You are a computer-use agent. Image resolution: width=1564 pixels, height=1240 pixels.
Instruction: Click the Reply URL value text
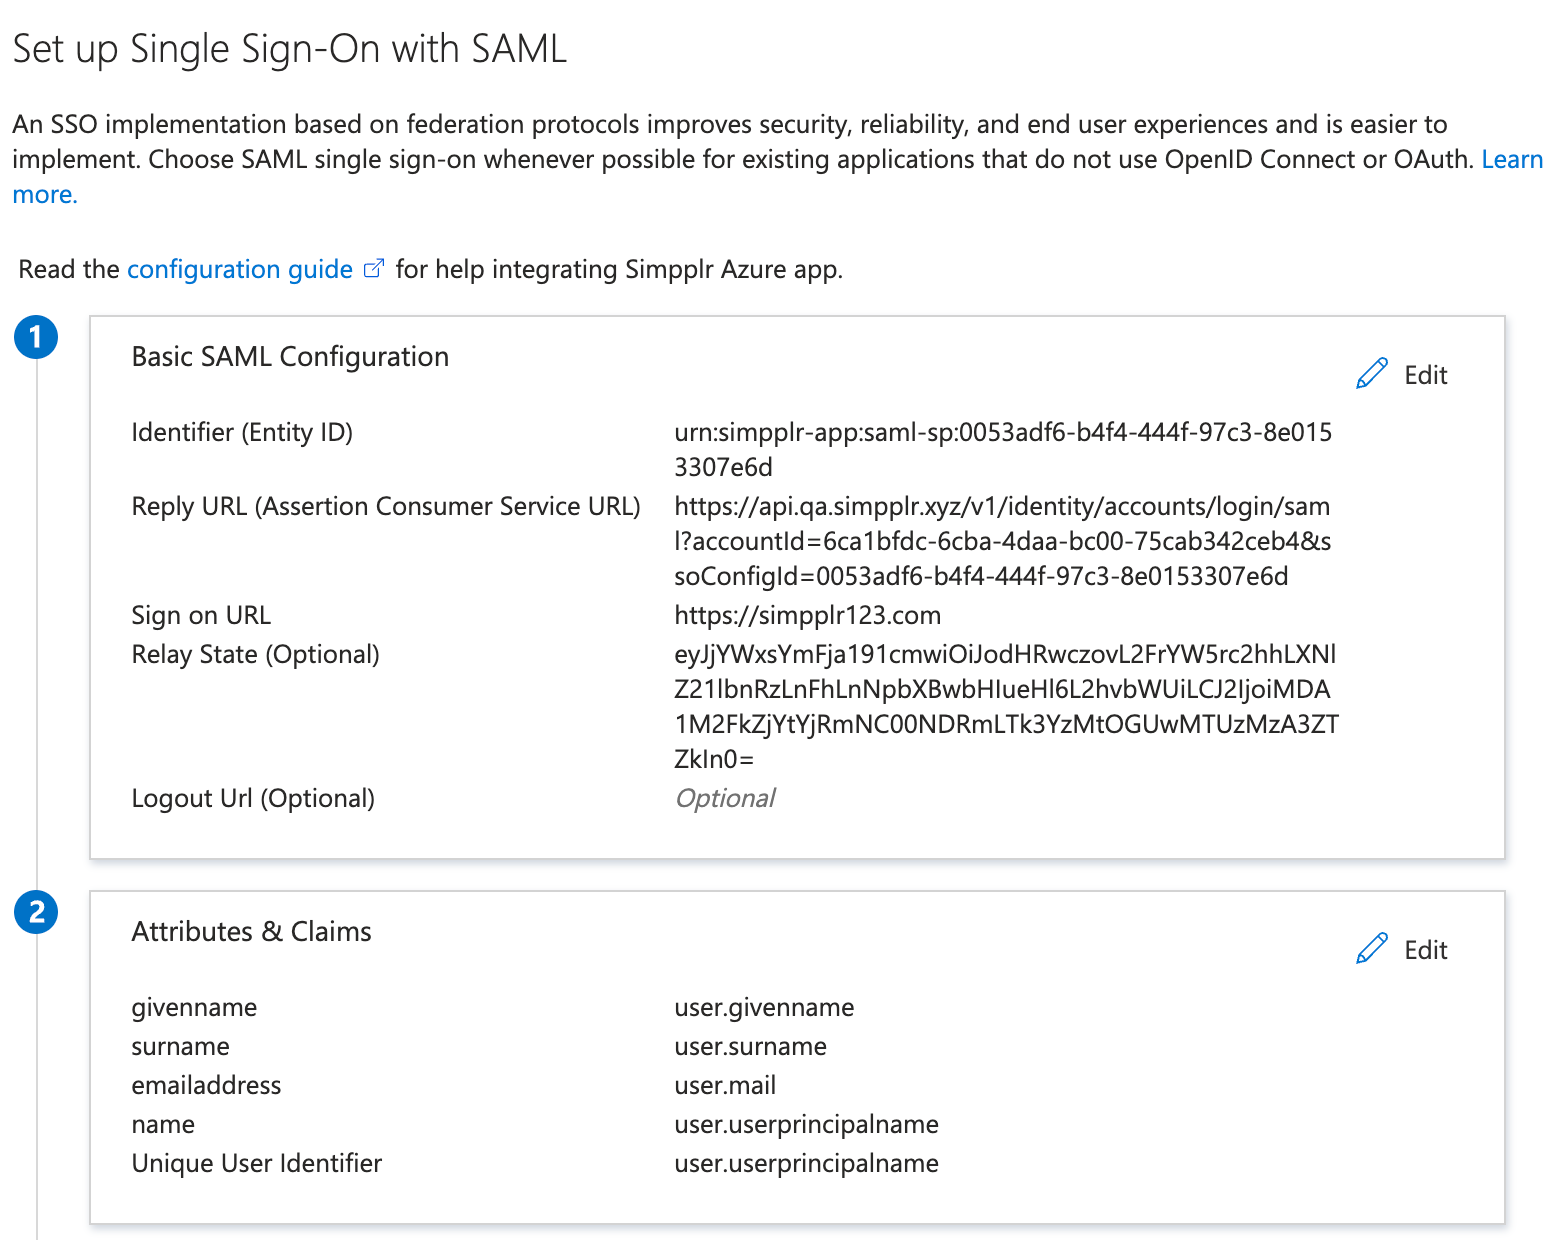pyautogui.click(x=1002, y=541)
